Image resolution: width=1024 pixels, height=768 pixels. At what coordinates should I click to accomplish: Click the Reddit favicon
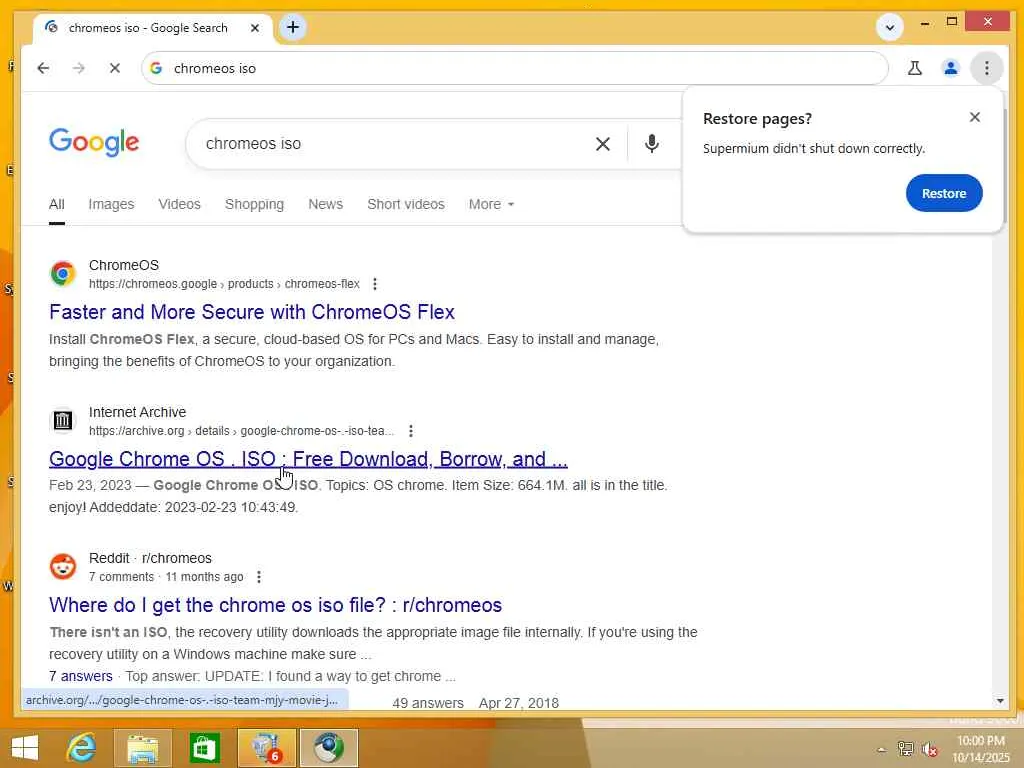click(63, 567)
